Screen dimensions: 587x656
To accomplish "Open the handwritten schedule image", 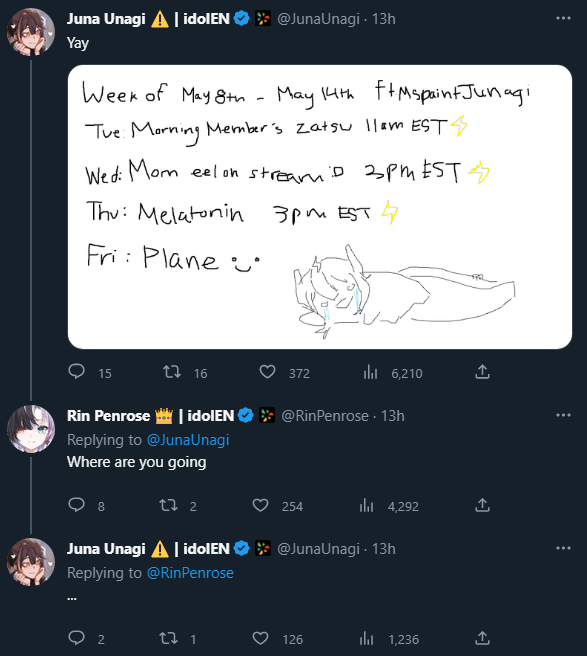I will (320, 207).
